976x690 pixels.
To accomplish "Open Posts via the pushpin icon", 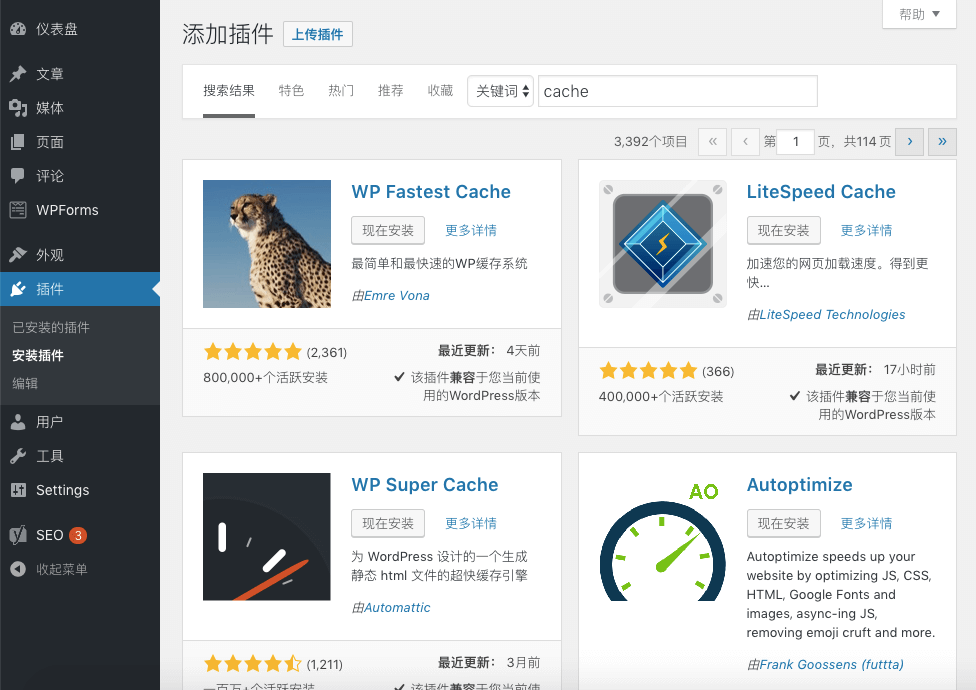I will tap(18, 74).
